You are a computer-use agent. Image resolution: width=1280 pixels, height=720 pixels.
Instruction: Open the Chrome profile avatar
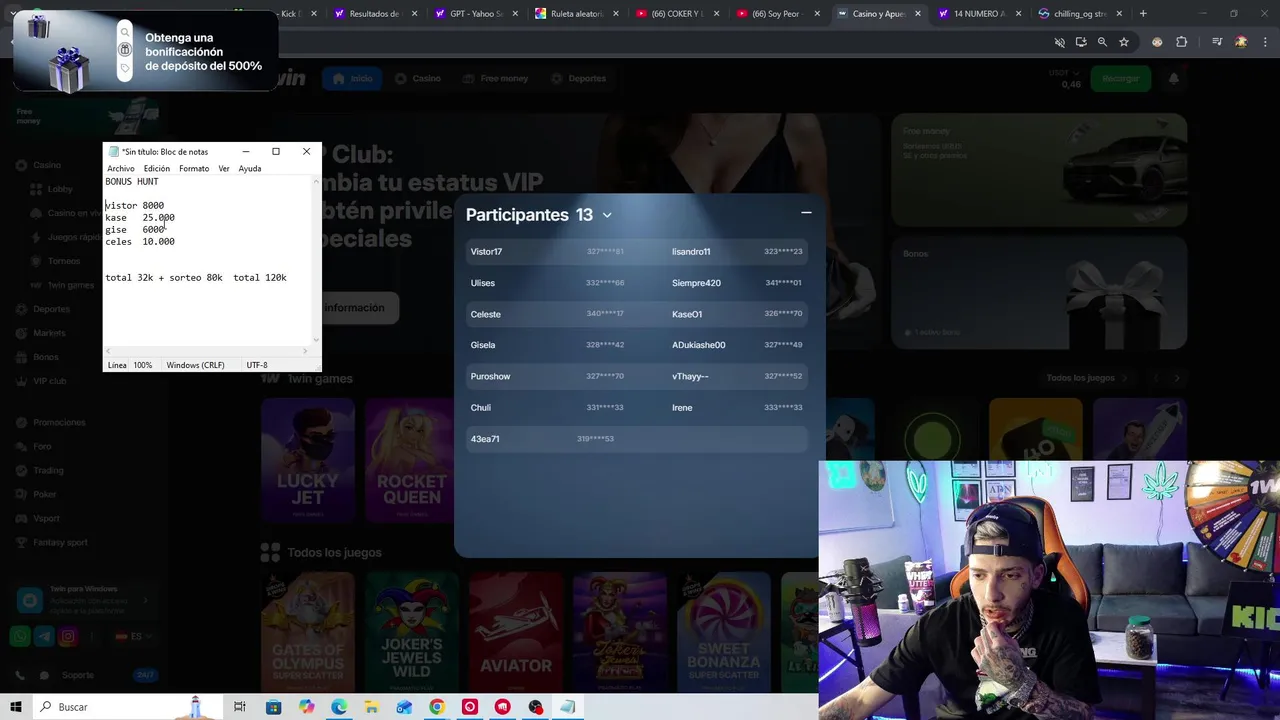pos(1241,42)
